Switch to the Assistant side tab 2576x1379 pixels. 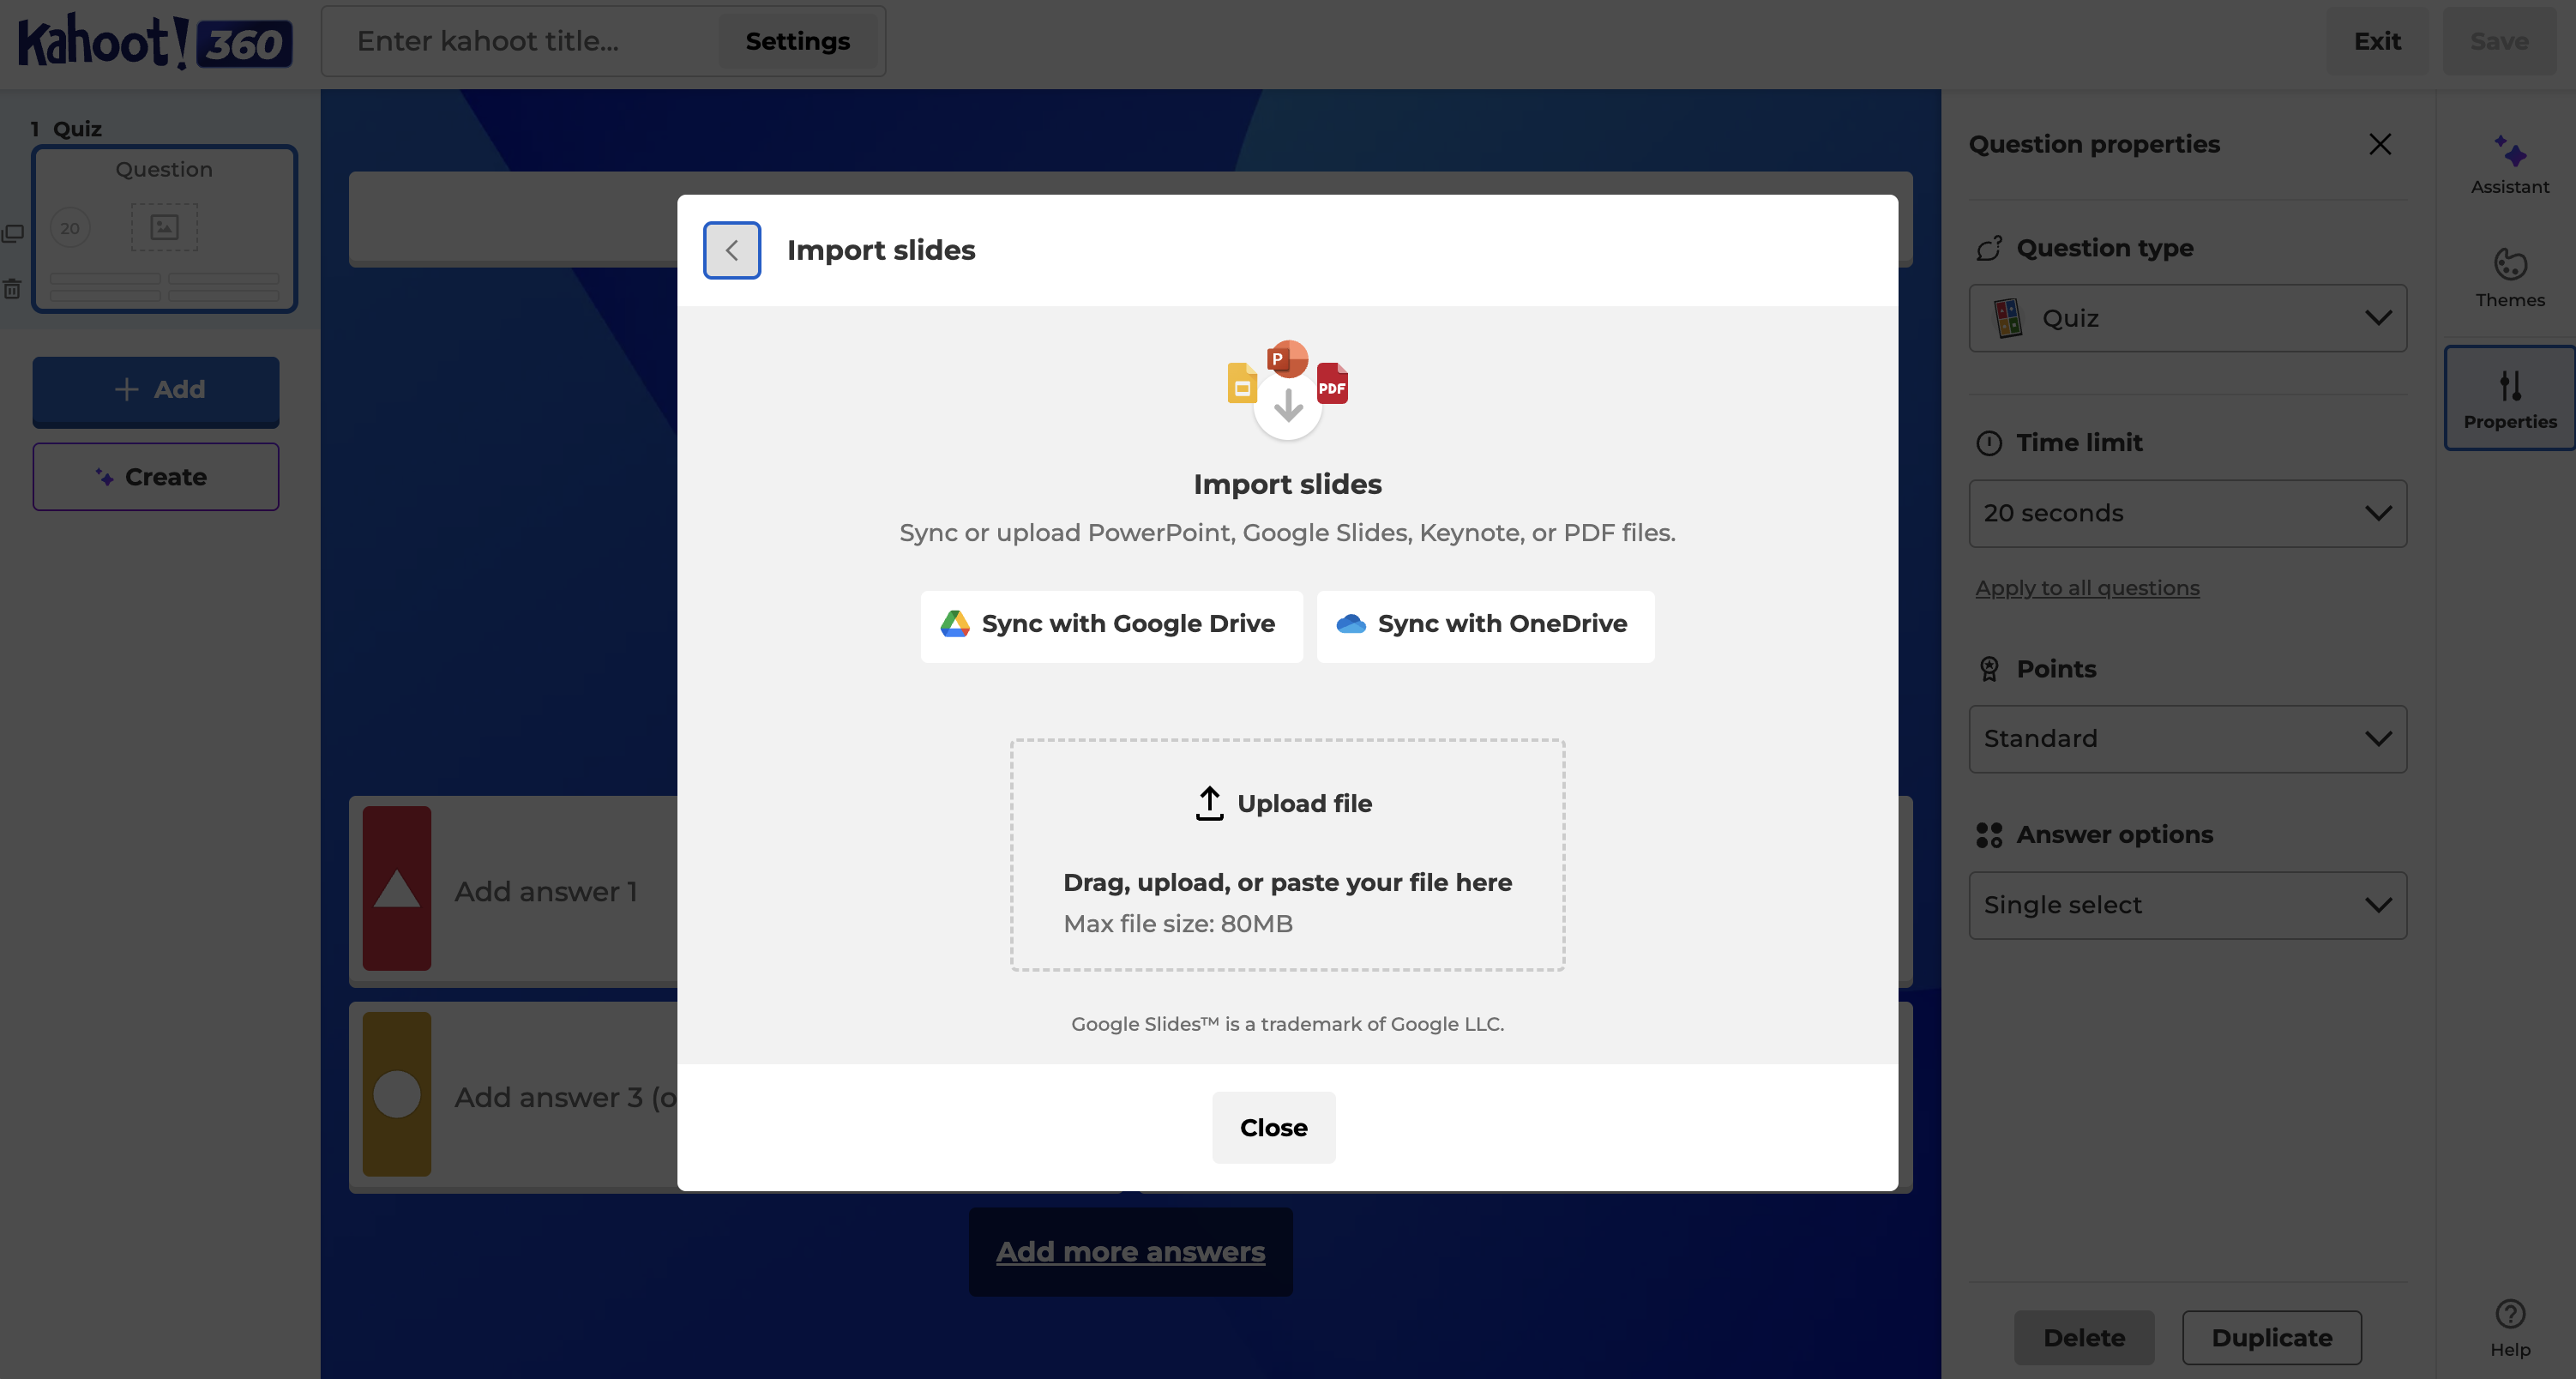point(2510,165)
